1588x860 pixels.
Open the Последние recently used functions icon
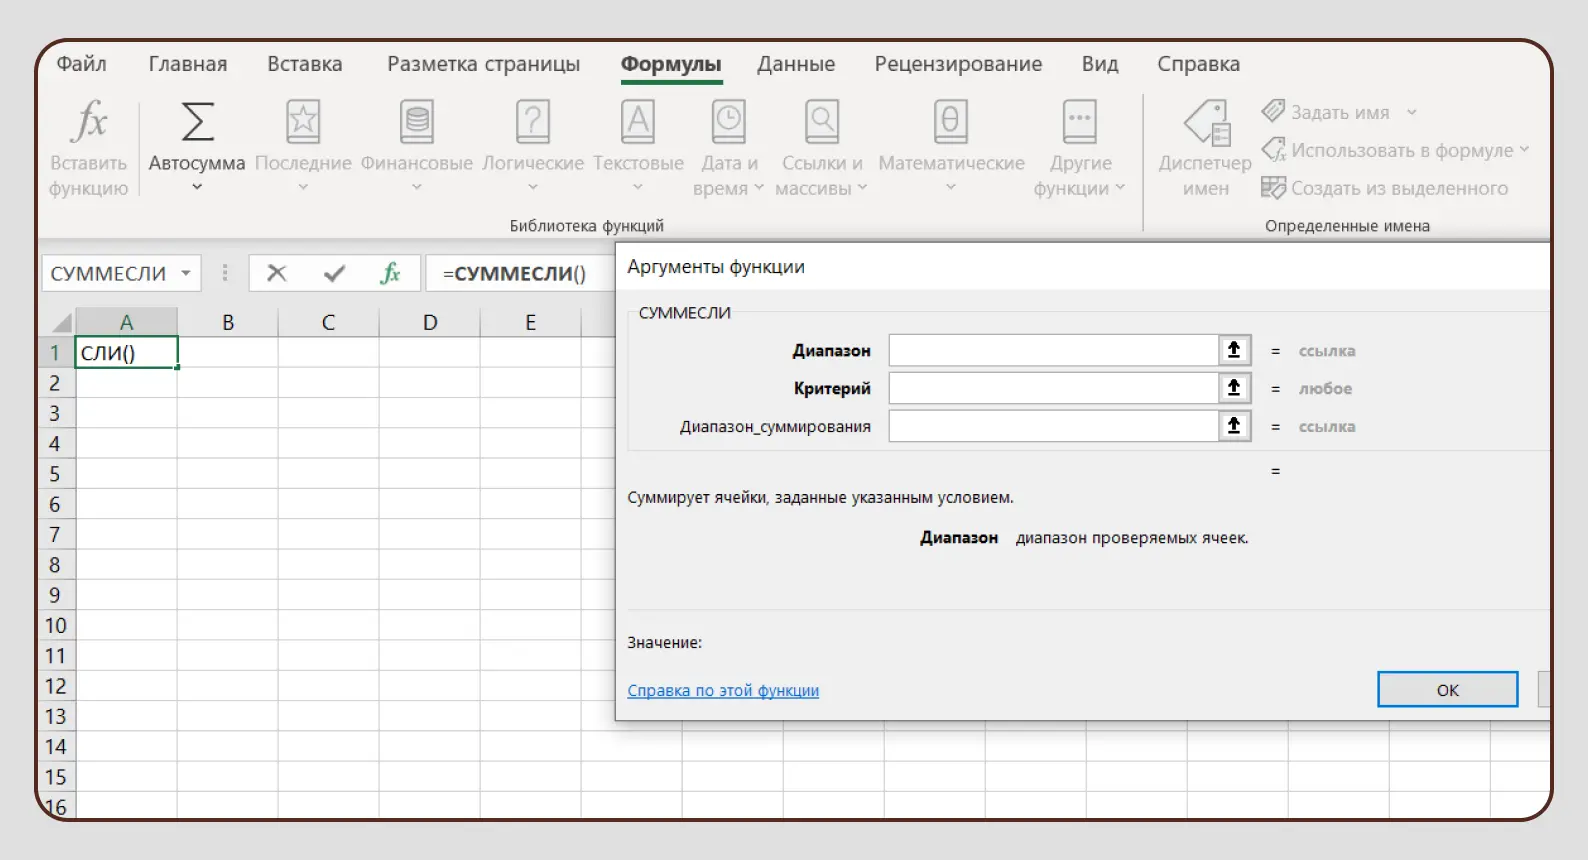pos(303,122)
